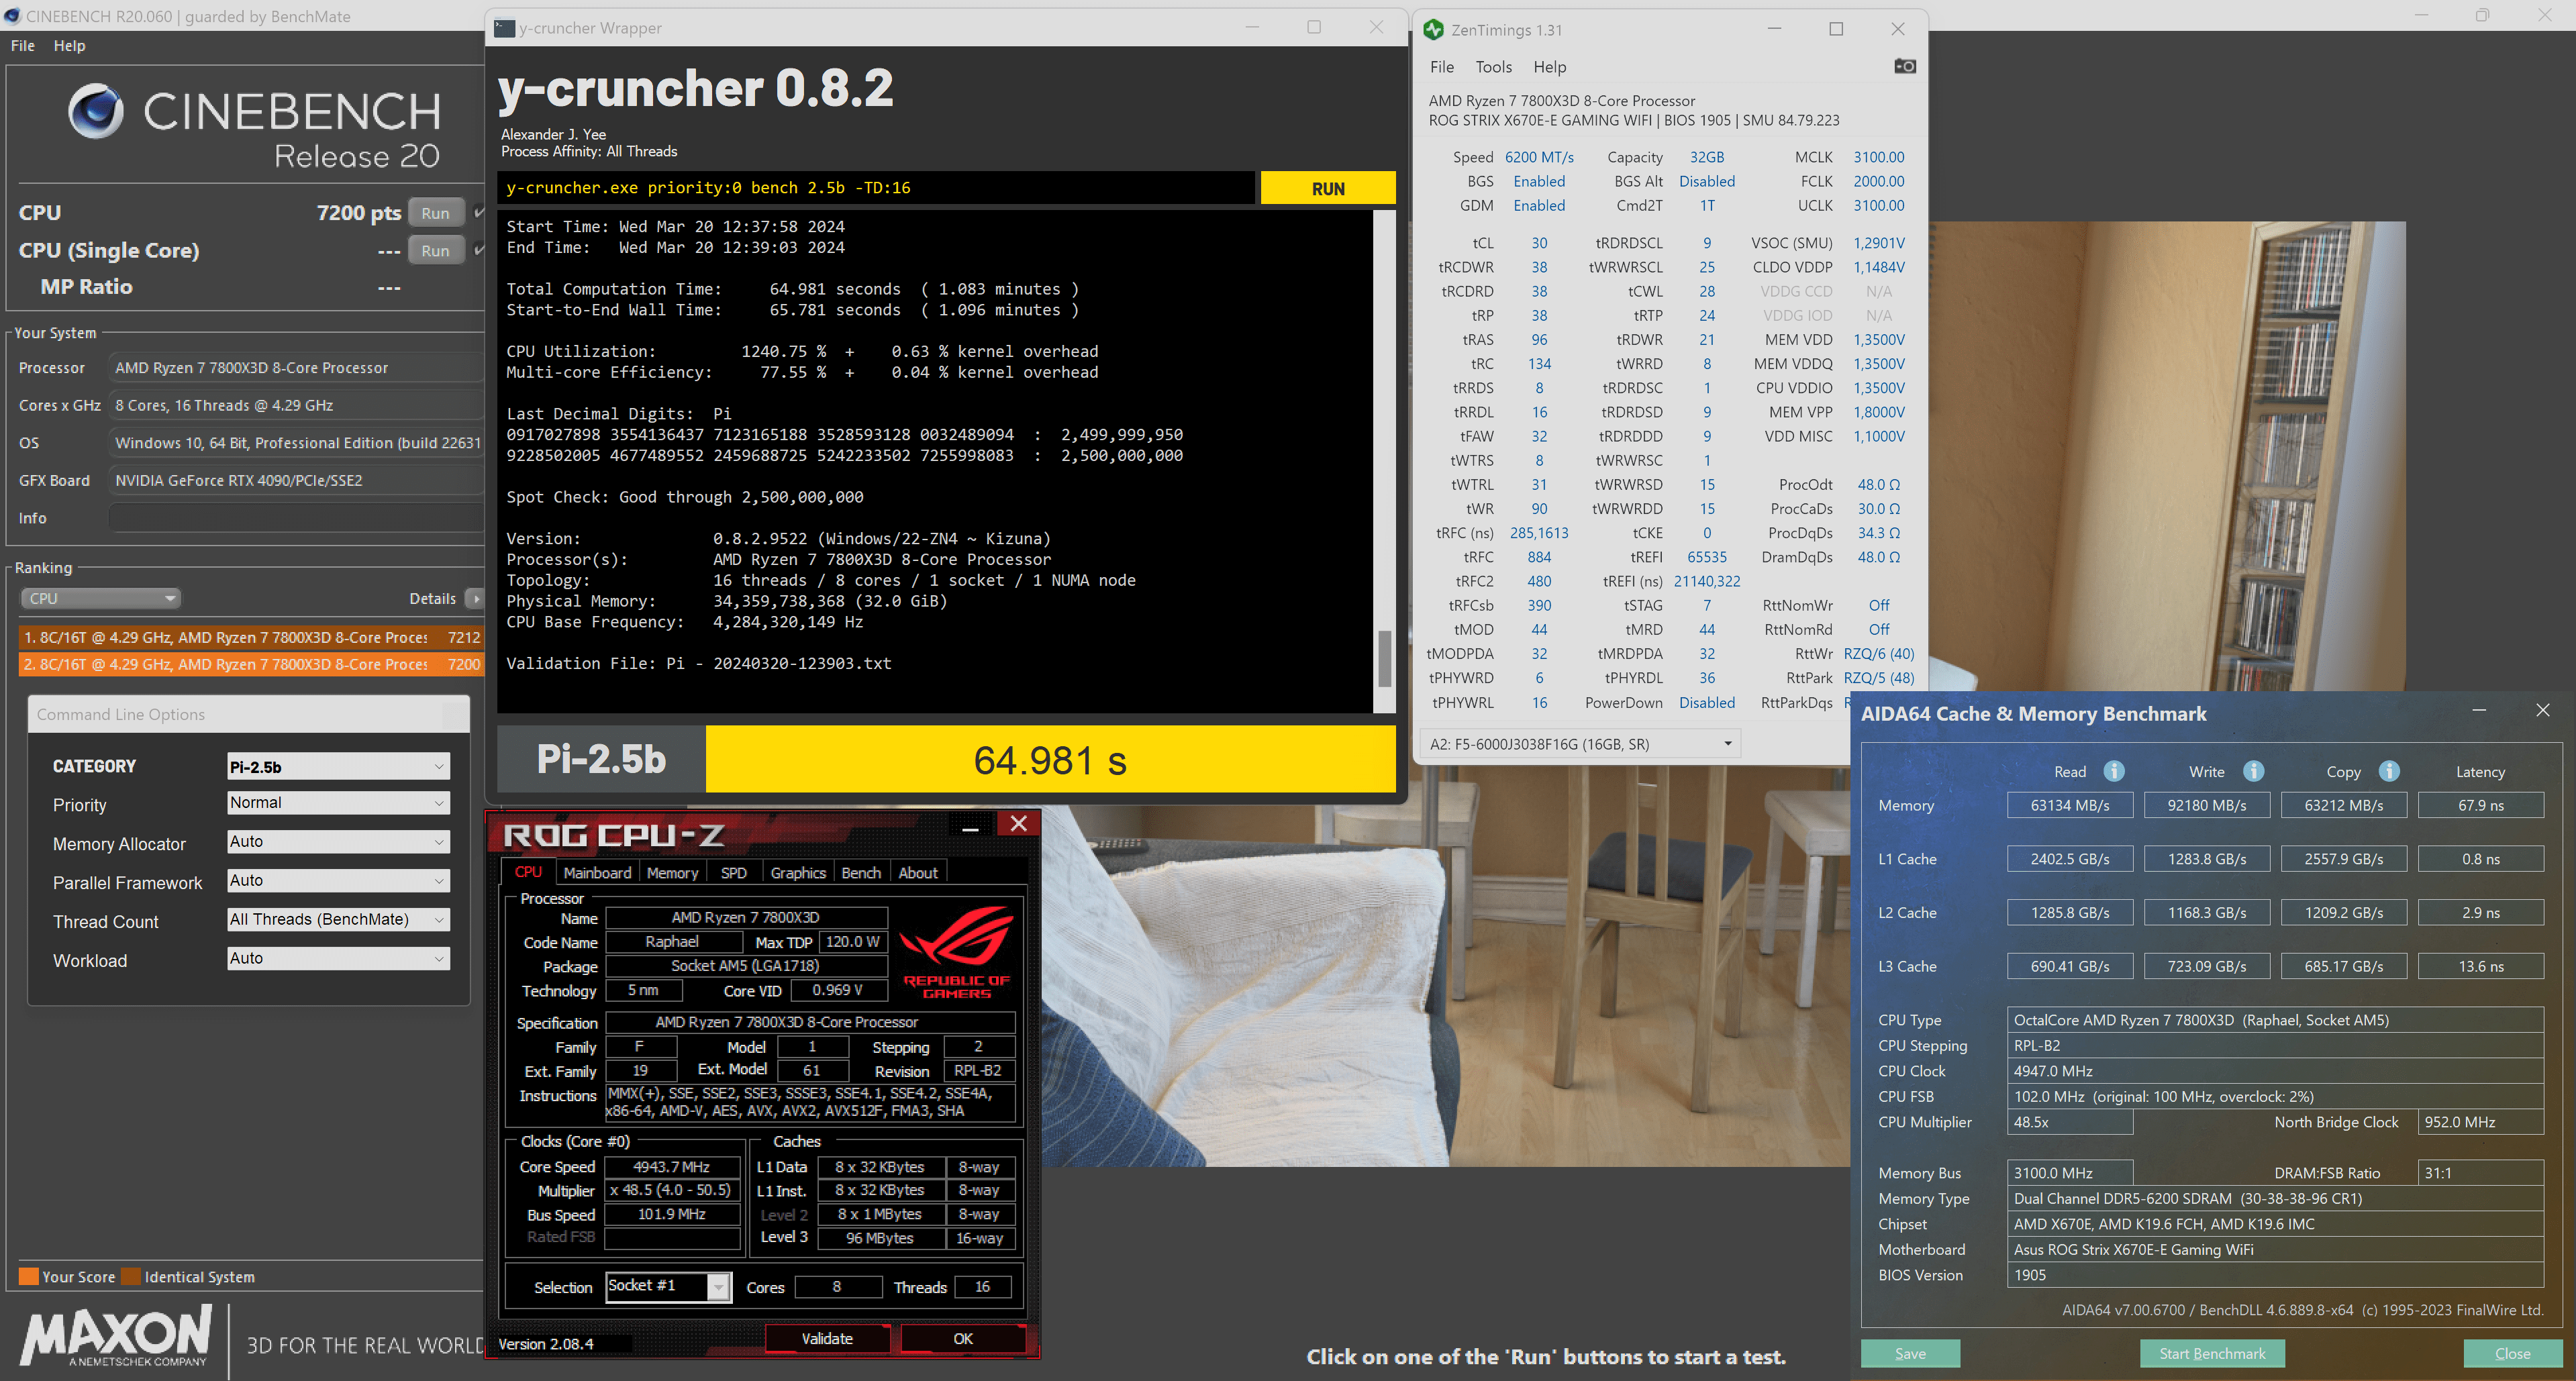Open the Cinebench Help menu

click(x=69, y=46)
